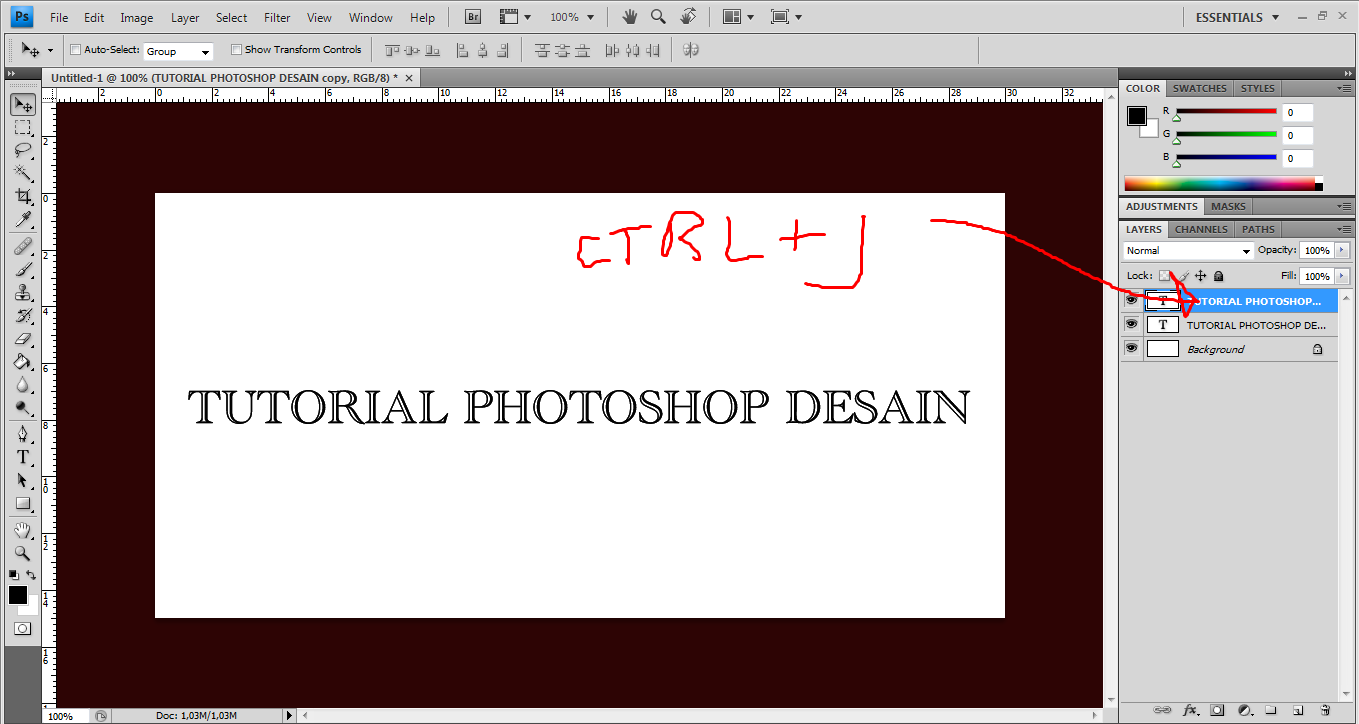This screenshot has width=1359, height=724.
Task: Click the link layers chain icon
Action: (1162, 710)
